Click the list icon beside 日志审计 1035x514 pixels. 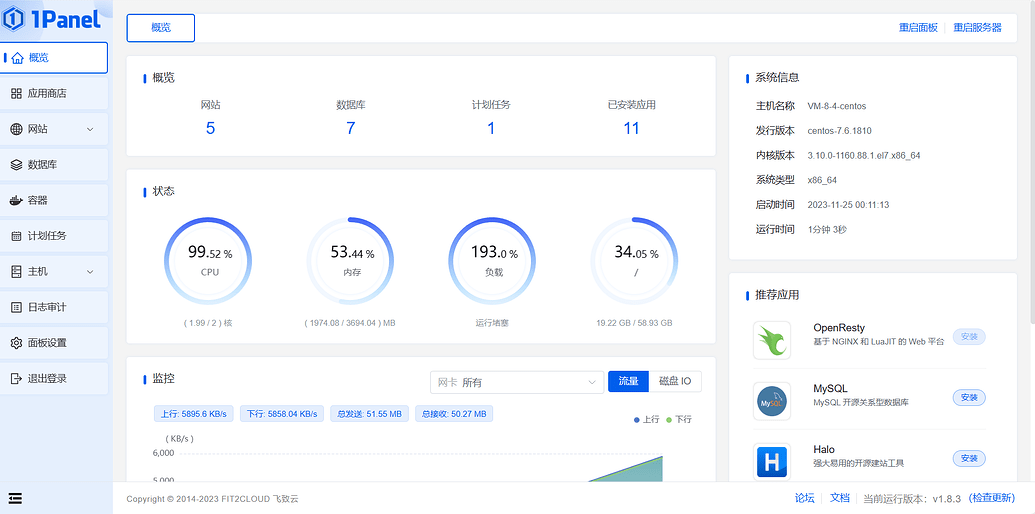tap(17, 307)
